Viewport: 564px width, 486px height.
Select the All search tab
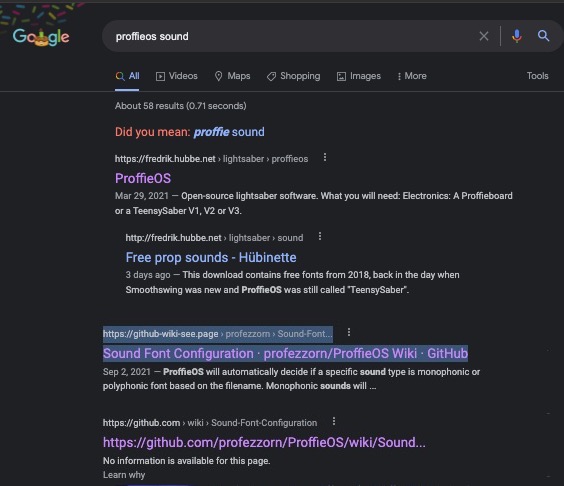tap(127, 76)
